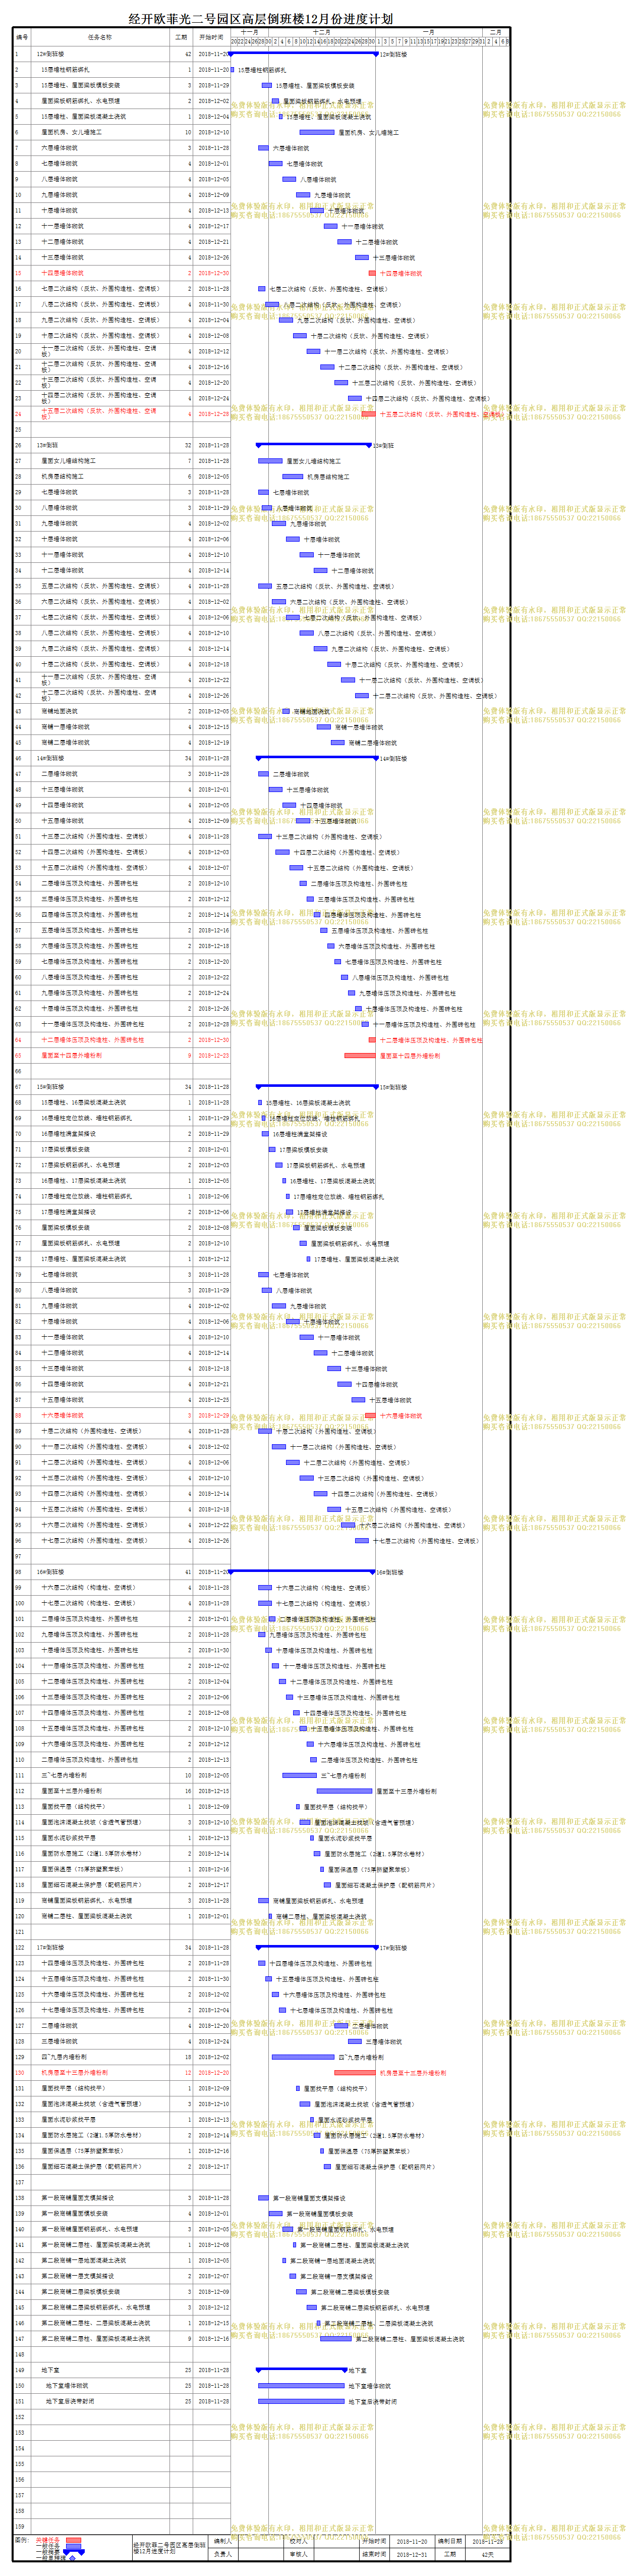Select row 71 task 17层梁板模板安装
Viewport: 626px width, 2576px height.
pyautogui.click(x=65, y=1149)
